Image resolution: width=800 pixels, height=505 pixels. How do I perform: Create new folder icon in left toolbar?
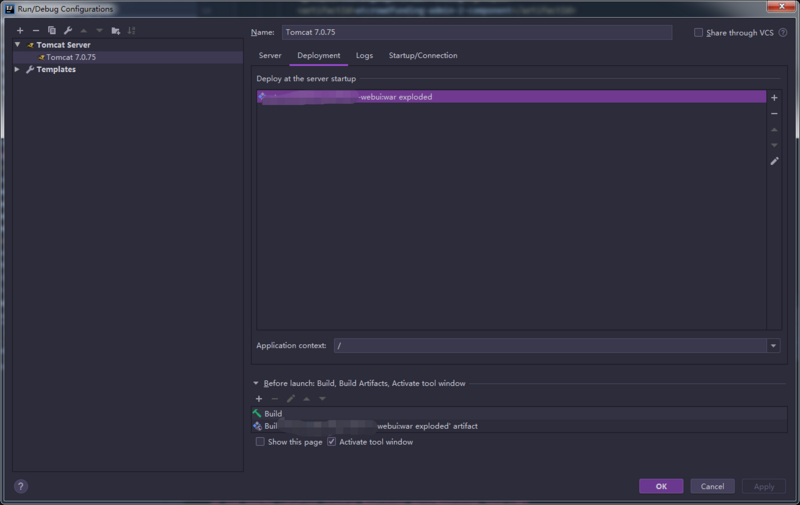(116, 31)
